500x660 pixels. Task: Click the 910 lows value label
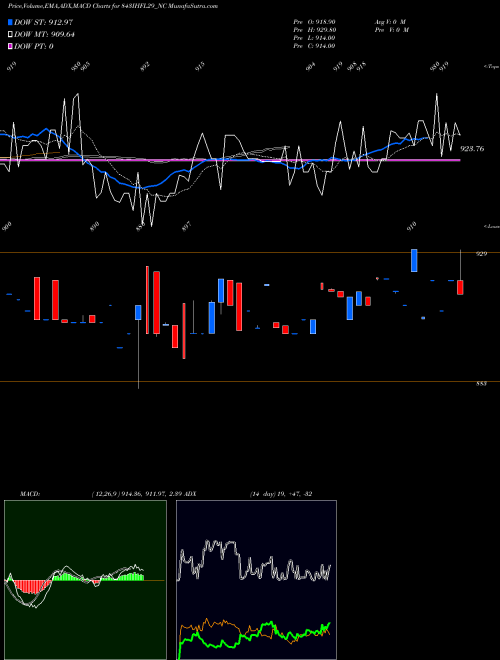click(x=412, y=226)
